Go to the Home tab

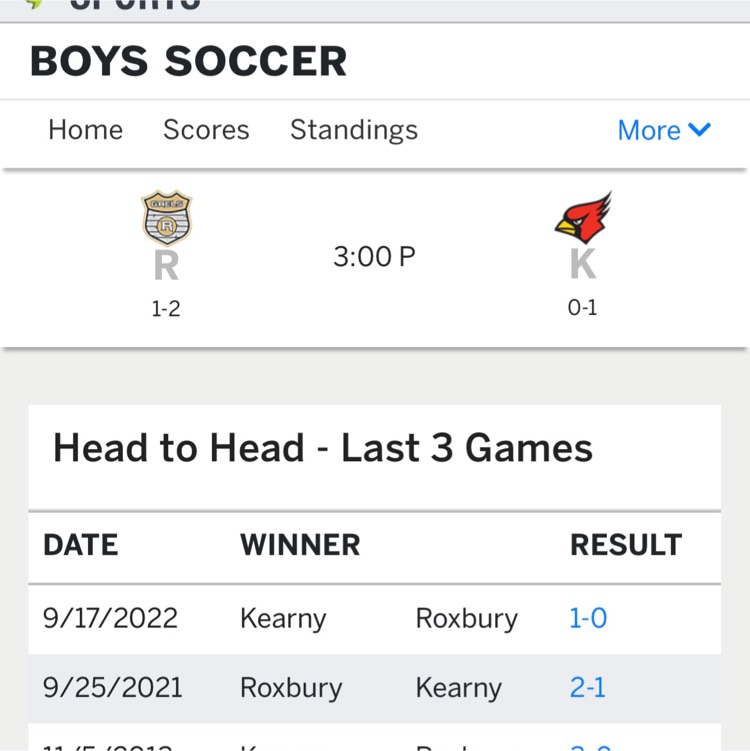coord(86,130)
